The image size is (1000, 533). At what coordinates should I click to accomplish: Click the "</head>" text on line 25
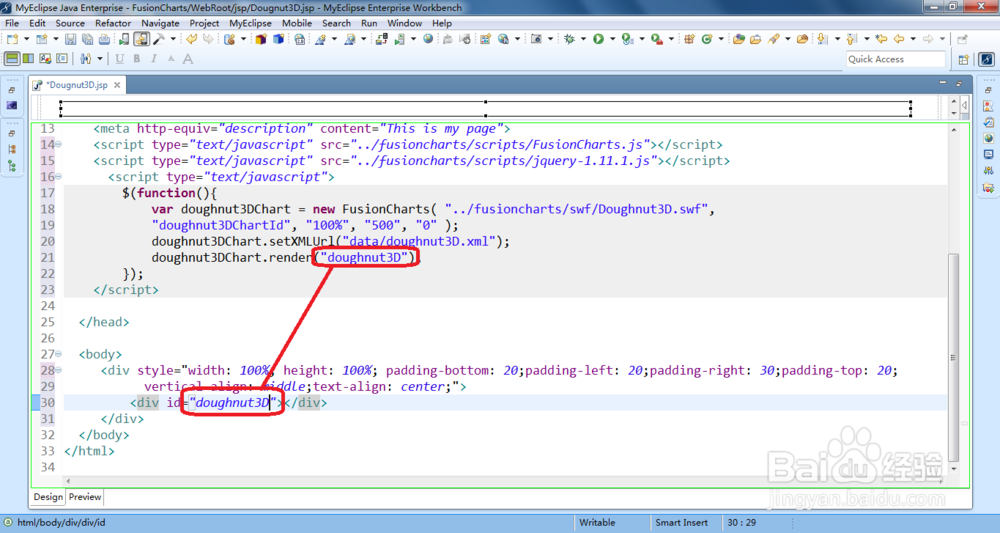pos(104,322)
